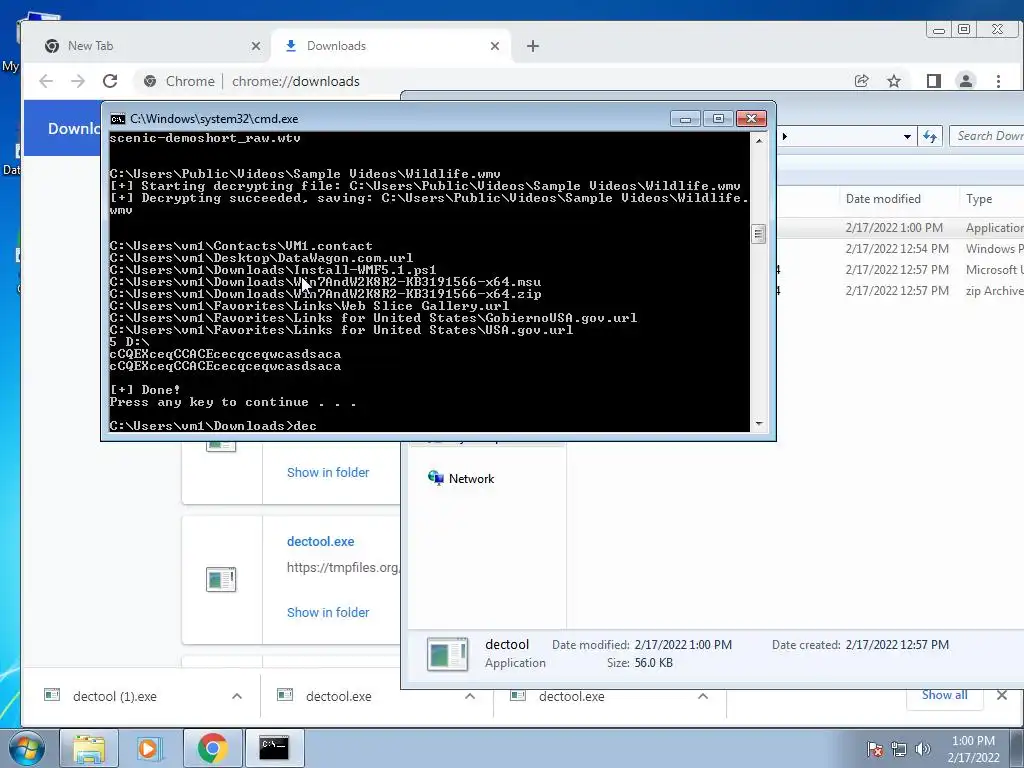Click the cmd.exe title bar icon
This screenshot has width=1024, height=768.
[118, 119]
